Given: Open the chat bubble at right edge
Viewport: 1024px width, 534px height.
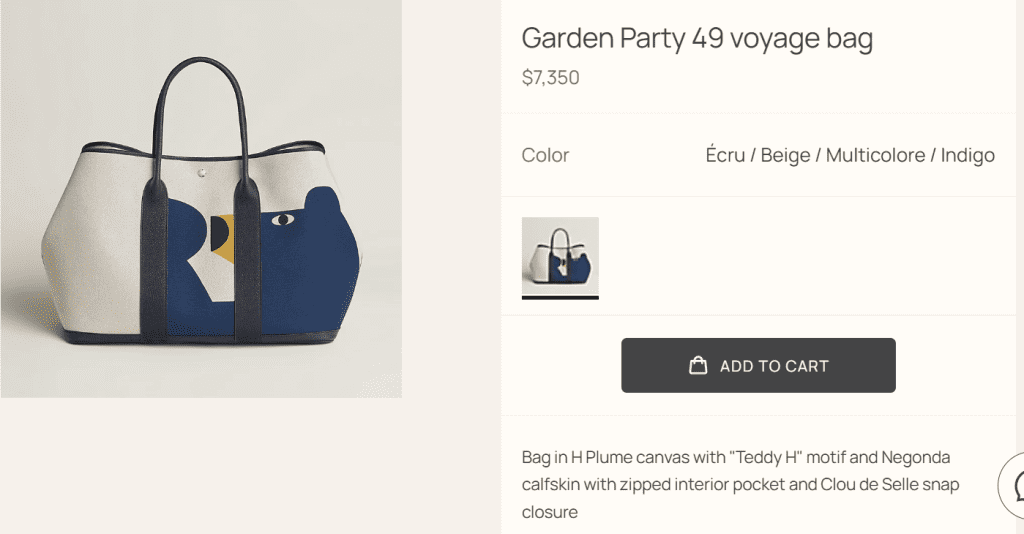Looking at the screenshot, I should click(x=1014, y=486).
